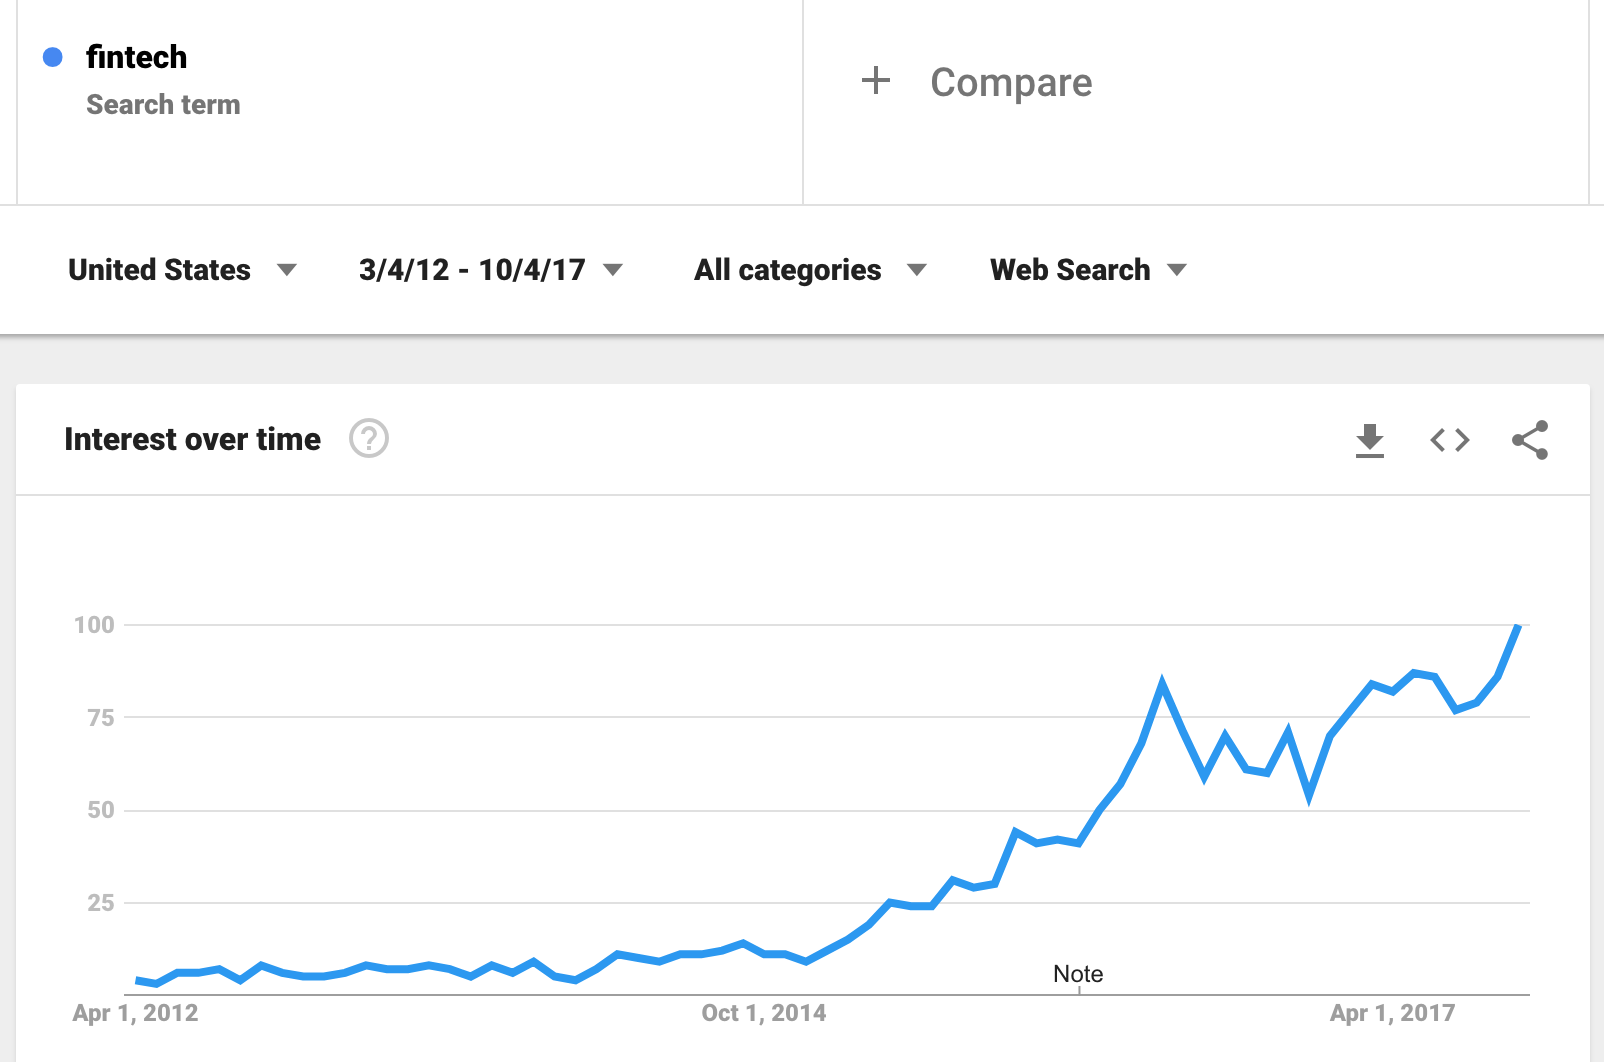
Task: Click the Interest over time heading
Action: [x=193, y=440]
